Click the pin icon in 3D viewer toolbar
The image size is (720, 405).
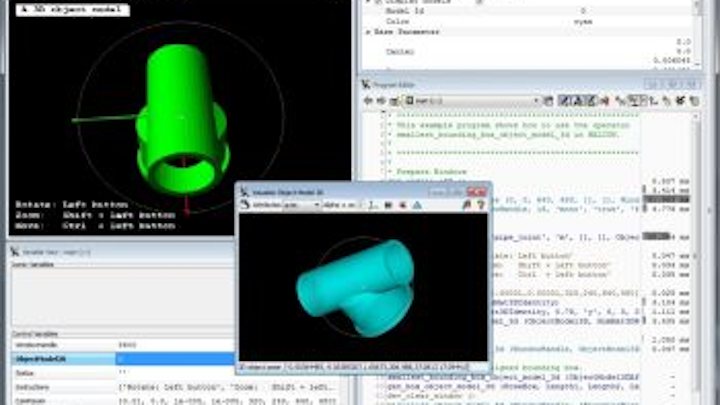pyautogui.click(x=467, y=205)
